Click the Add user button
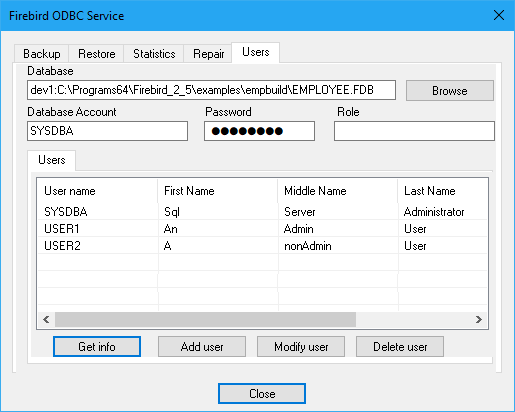The height and width of the screenshot is (412, 515). pyautogui.click(x=202, y=347)
